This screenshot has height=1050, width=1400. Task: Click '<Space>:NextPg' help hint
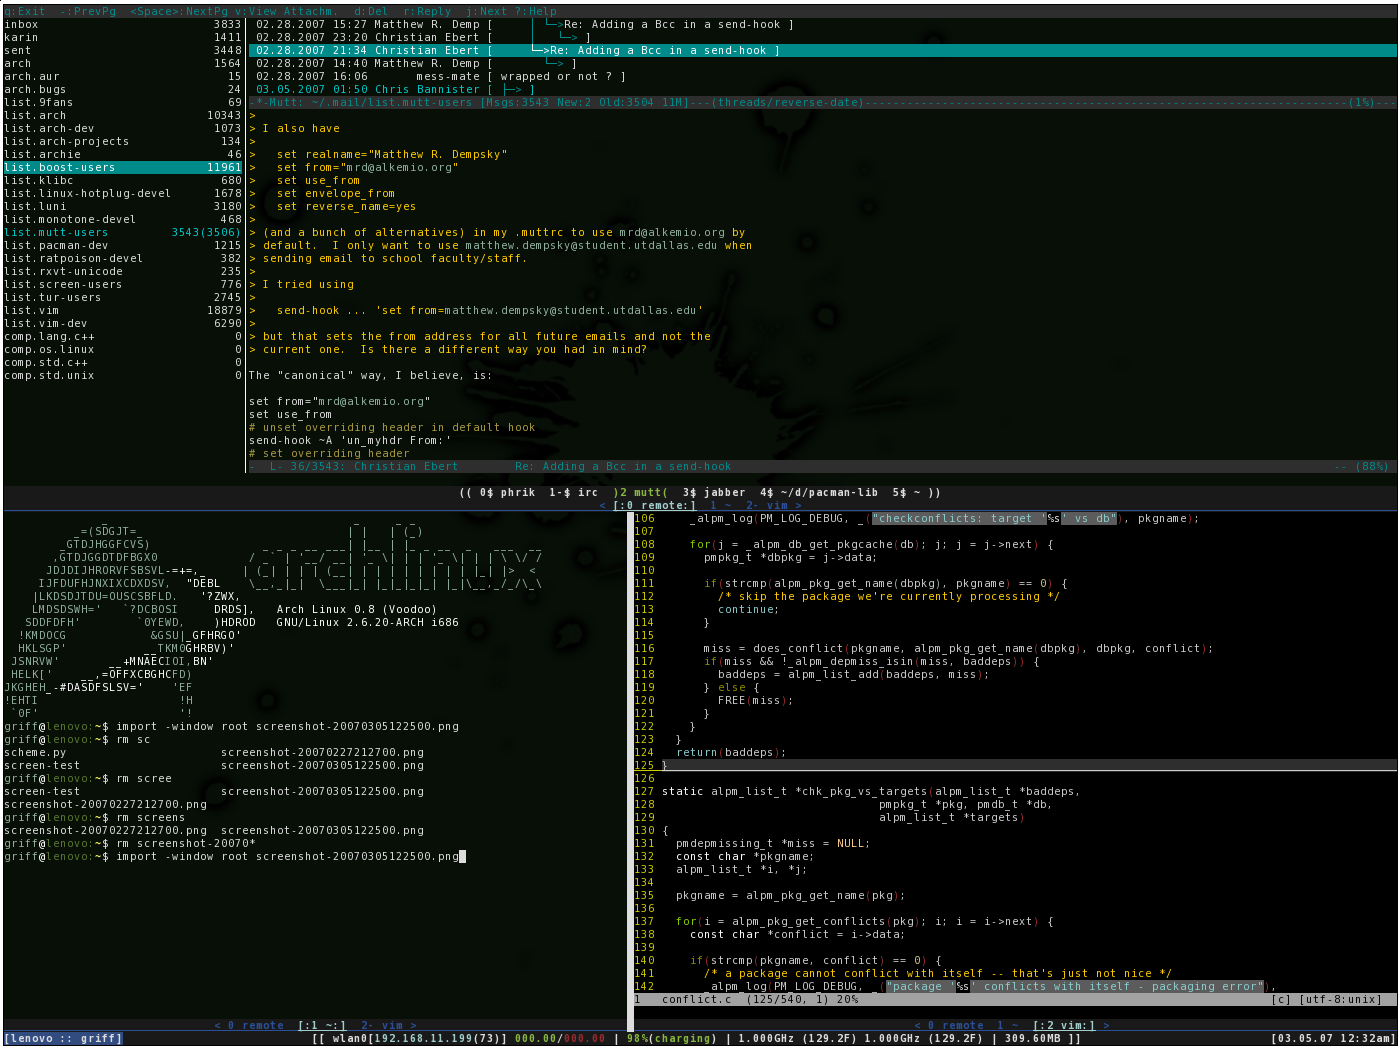coord(179,11)
